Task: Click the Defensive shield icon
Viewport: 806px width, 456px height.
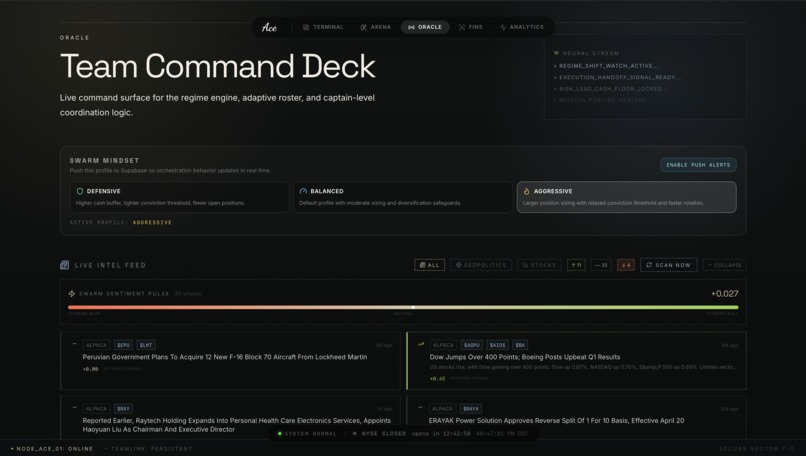Action: 80,191
